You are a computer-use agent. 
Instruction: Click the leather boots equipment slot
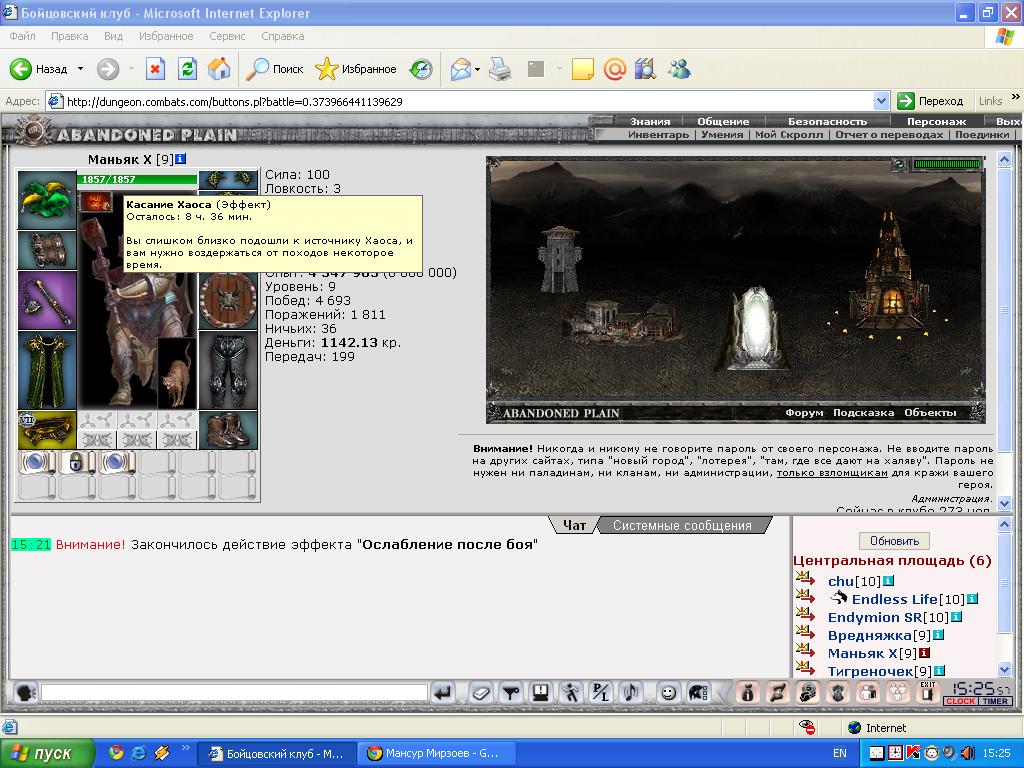coord(228,430)
